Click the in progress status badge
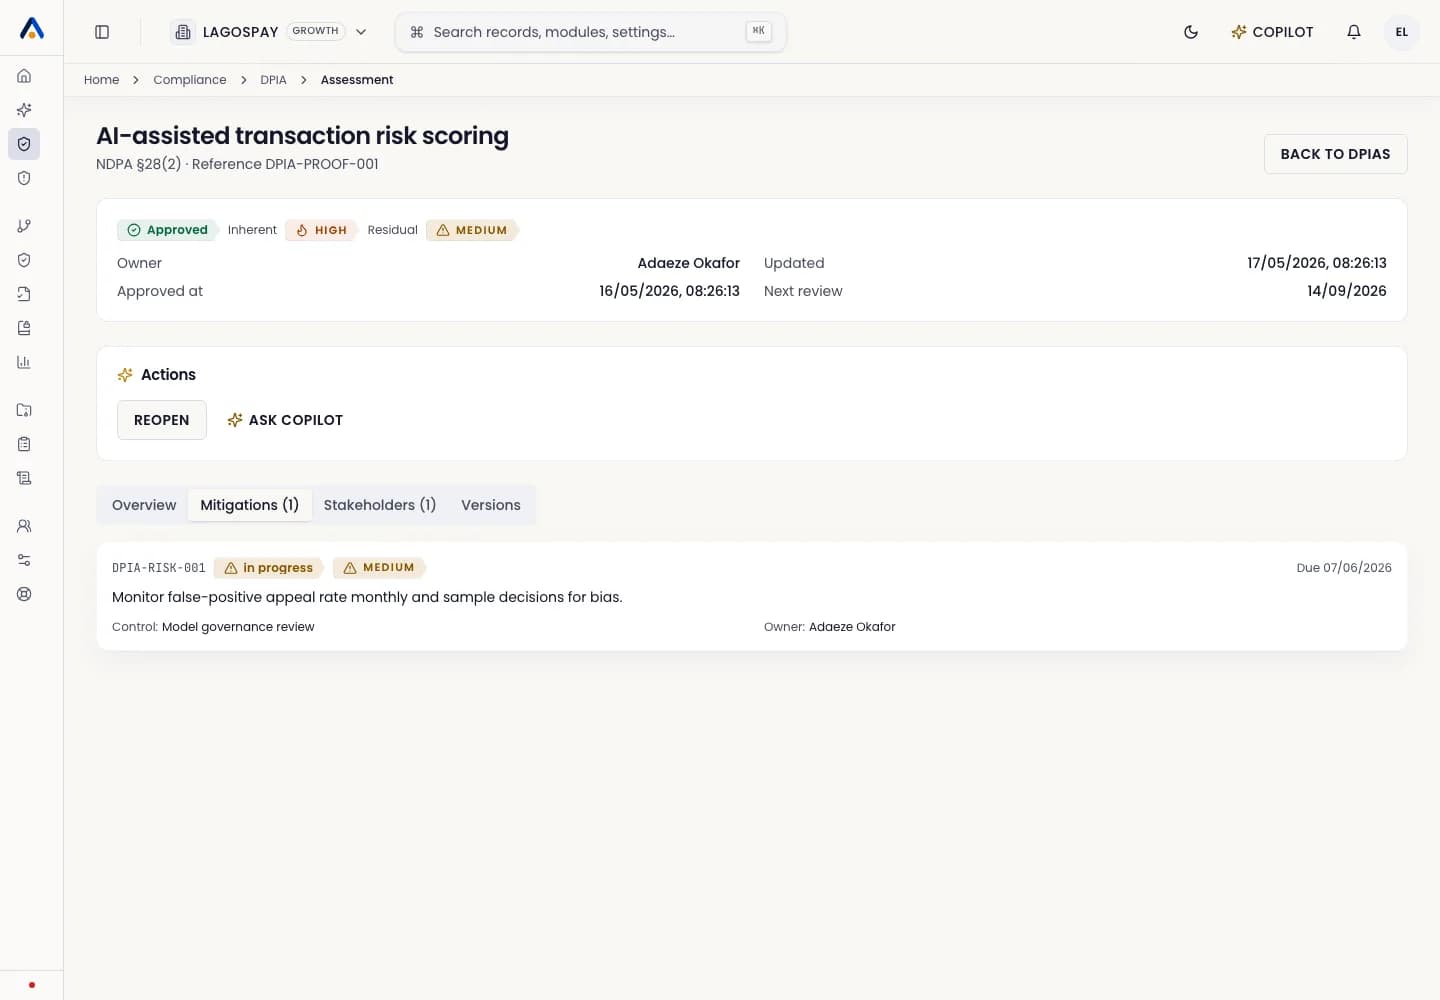This screenshot has height=1000, width=1440. (268, 568)
